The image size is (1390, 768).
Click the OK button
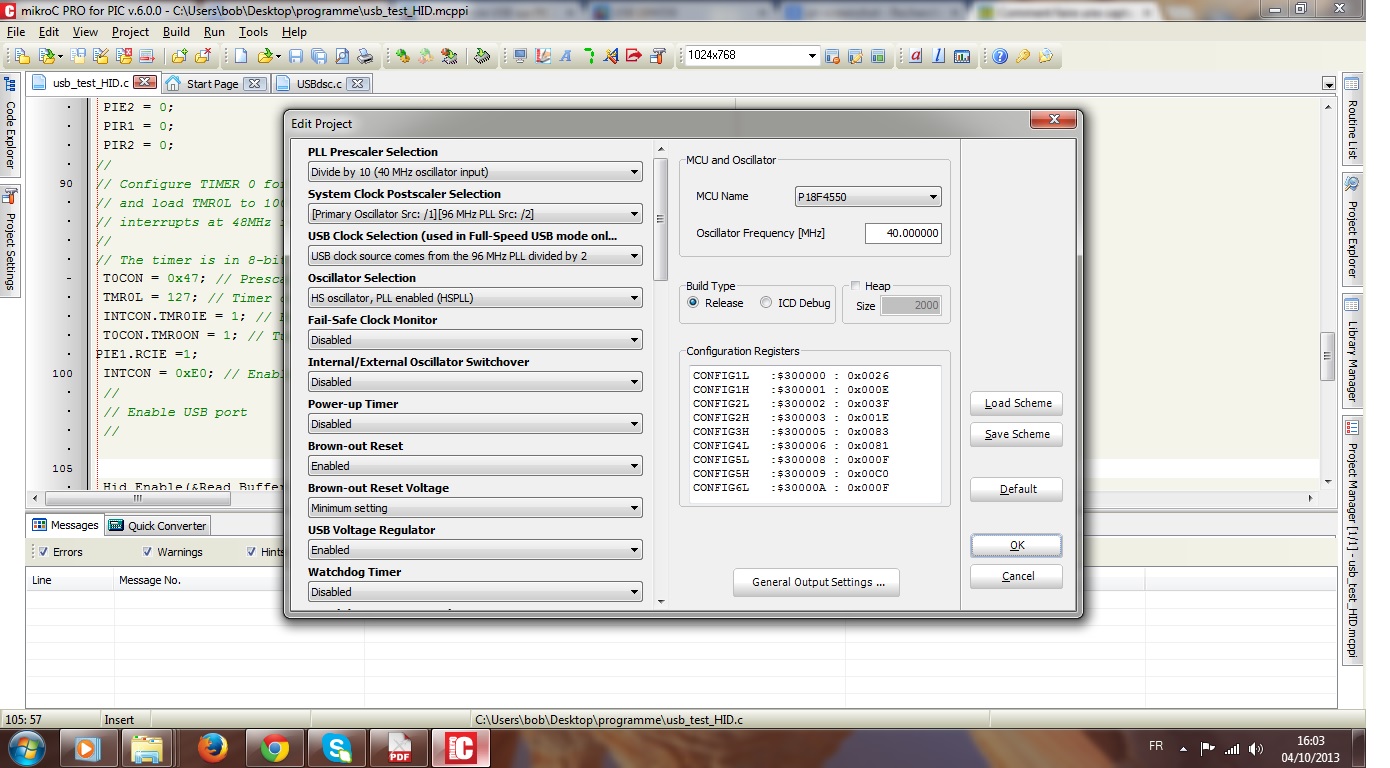(x=1016, y=545)
